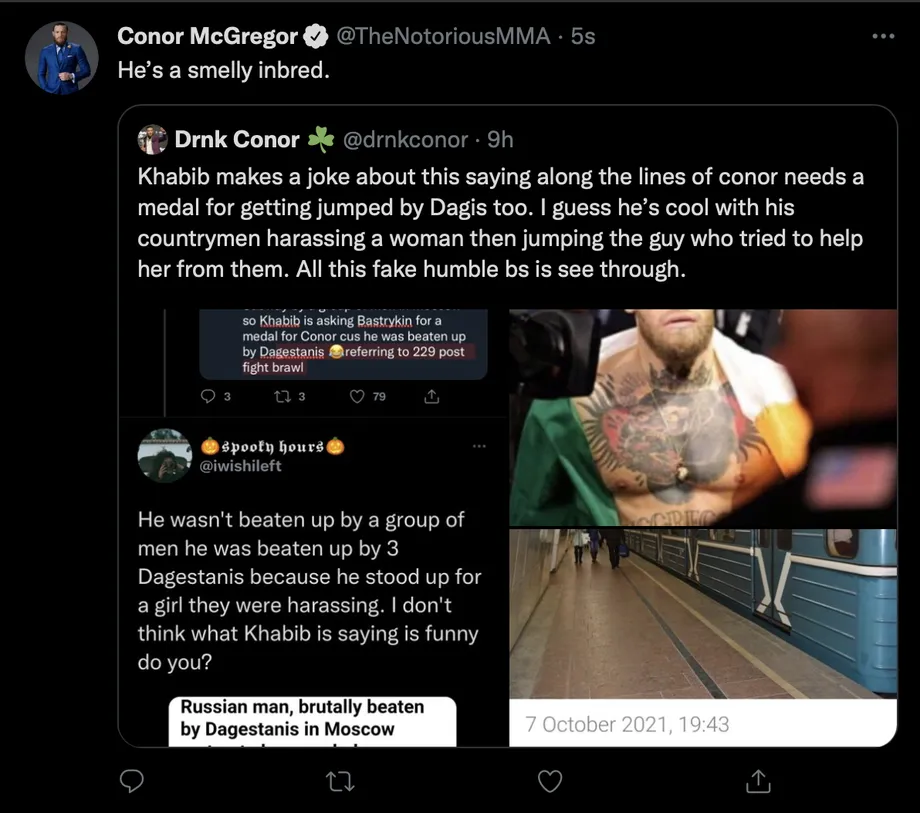920x813 pixels.
Task: Open Conor McGregor's profile picture
Action: (62, 58)
